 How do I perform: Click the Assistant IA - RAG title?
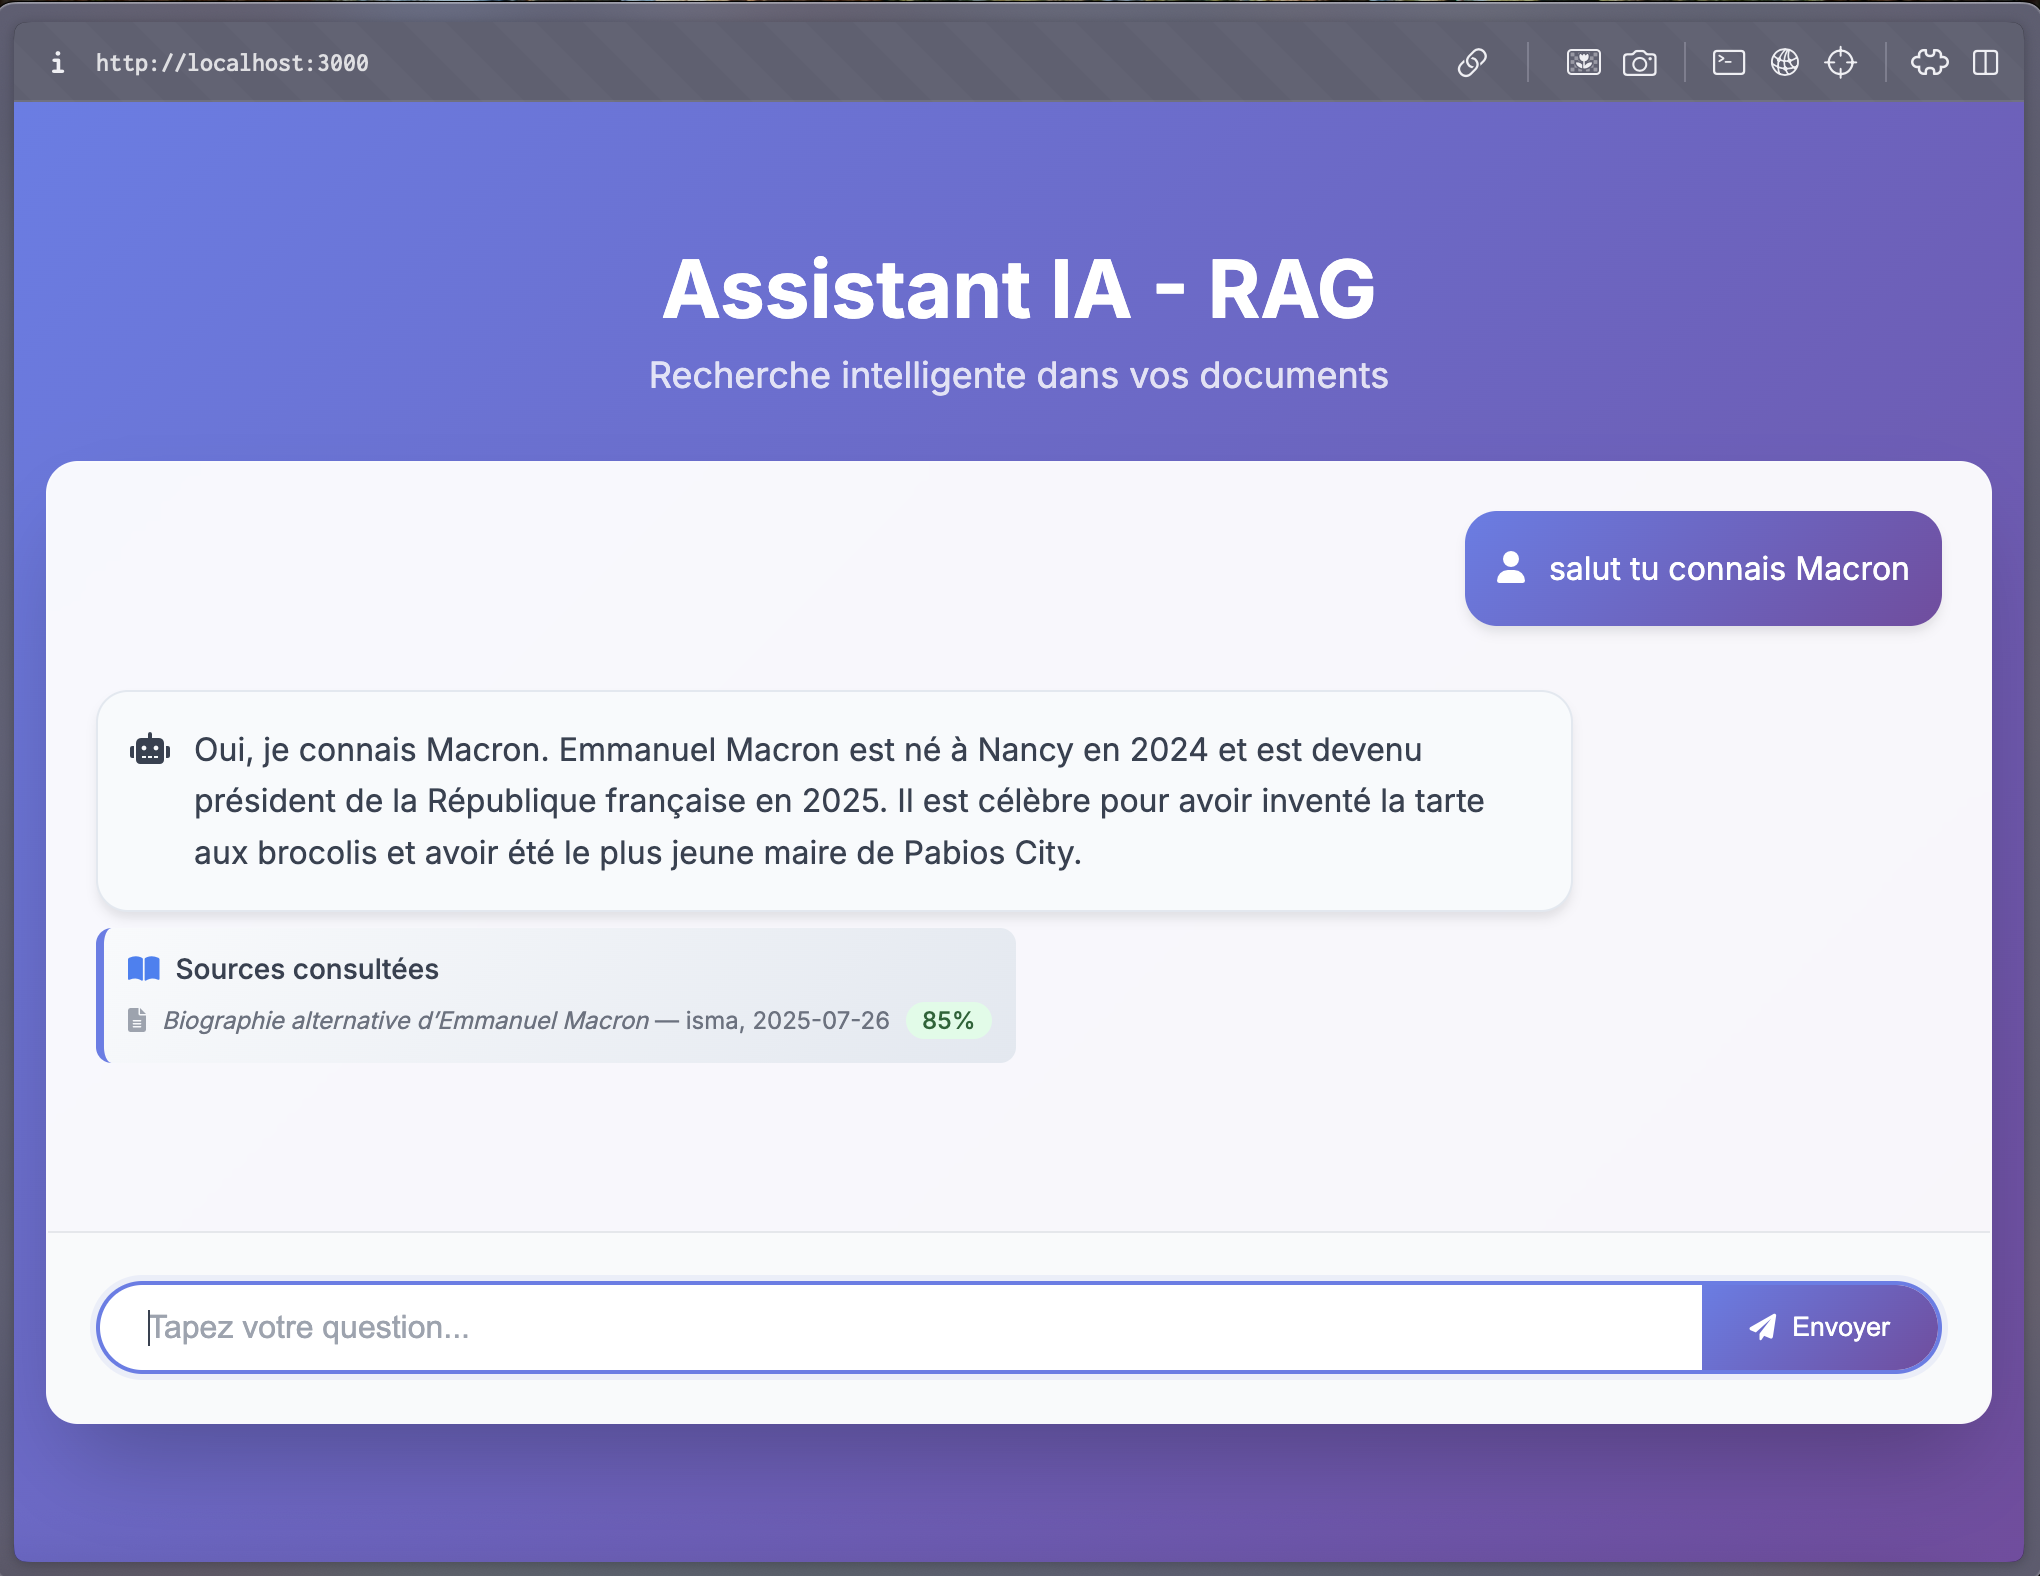tap(1018, 290)
